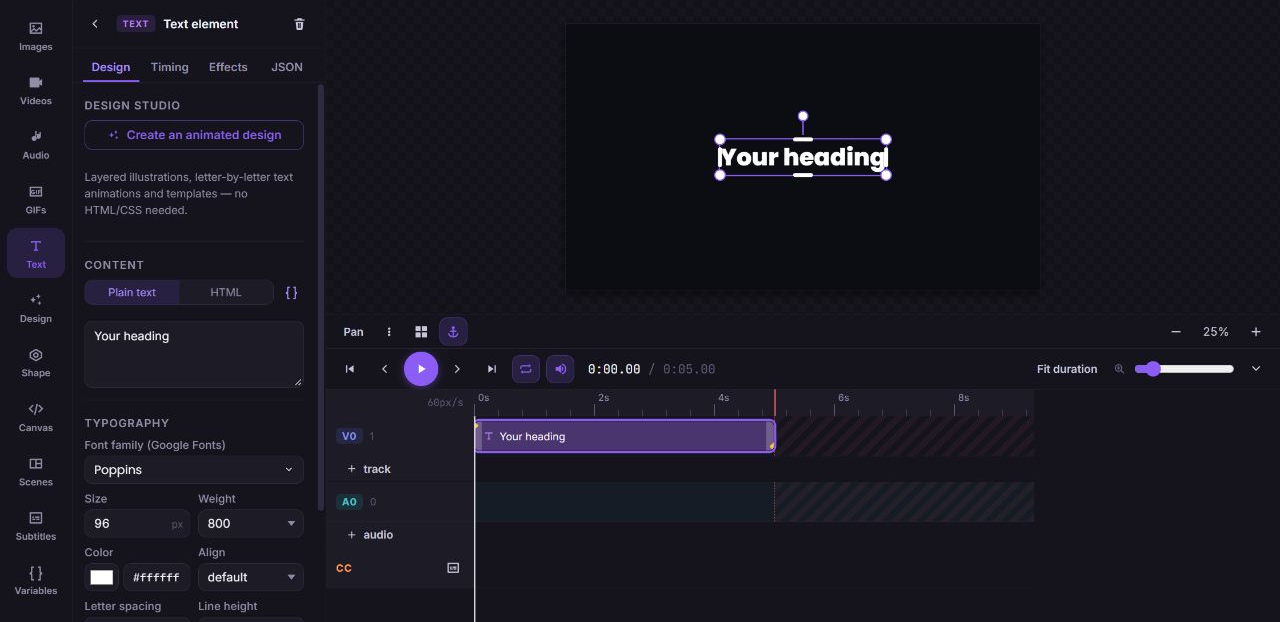The height and width of the screenshot is (622, 1280).
Task: Open the Font family Poppins dropdown
Action: [194, 470]
